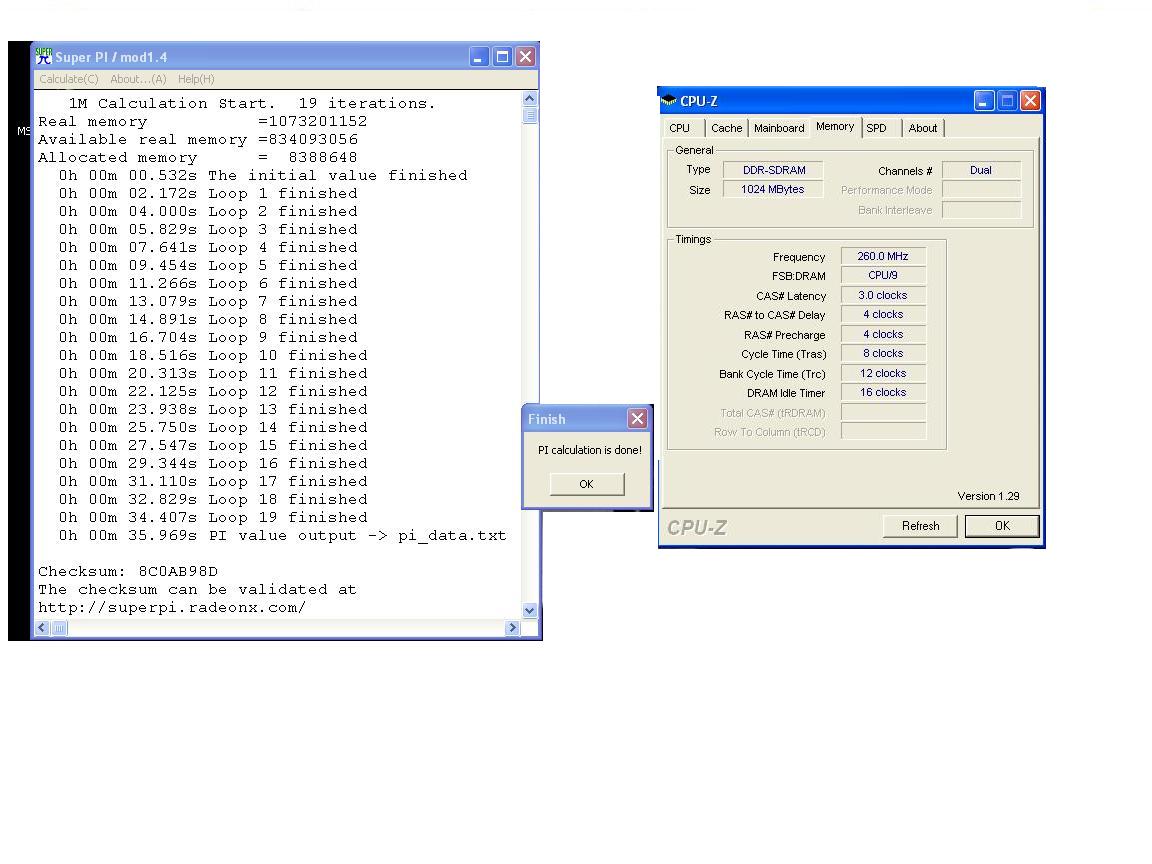Click the 'Loop 1 finished' line

[208, 193]
